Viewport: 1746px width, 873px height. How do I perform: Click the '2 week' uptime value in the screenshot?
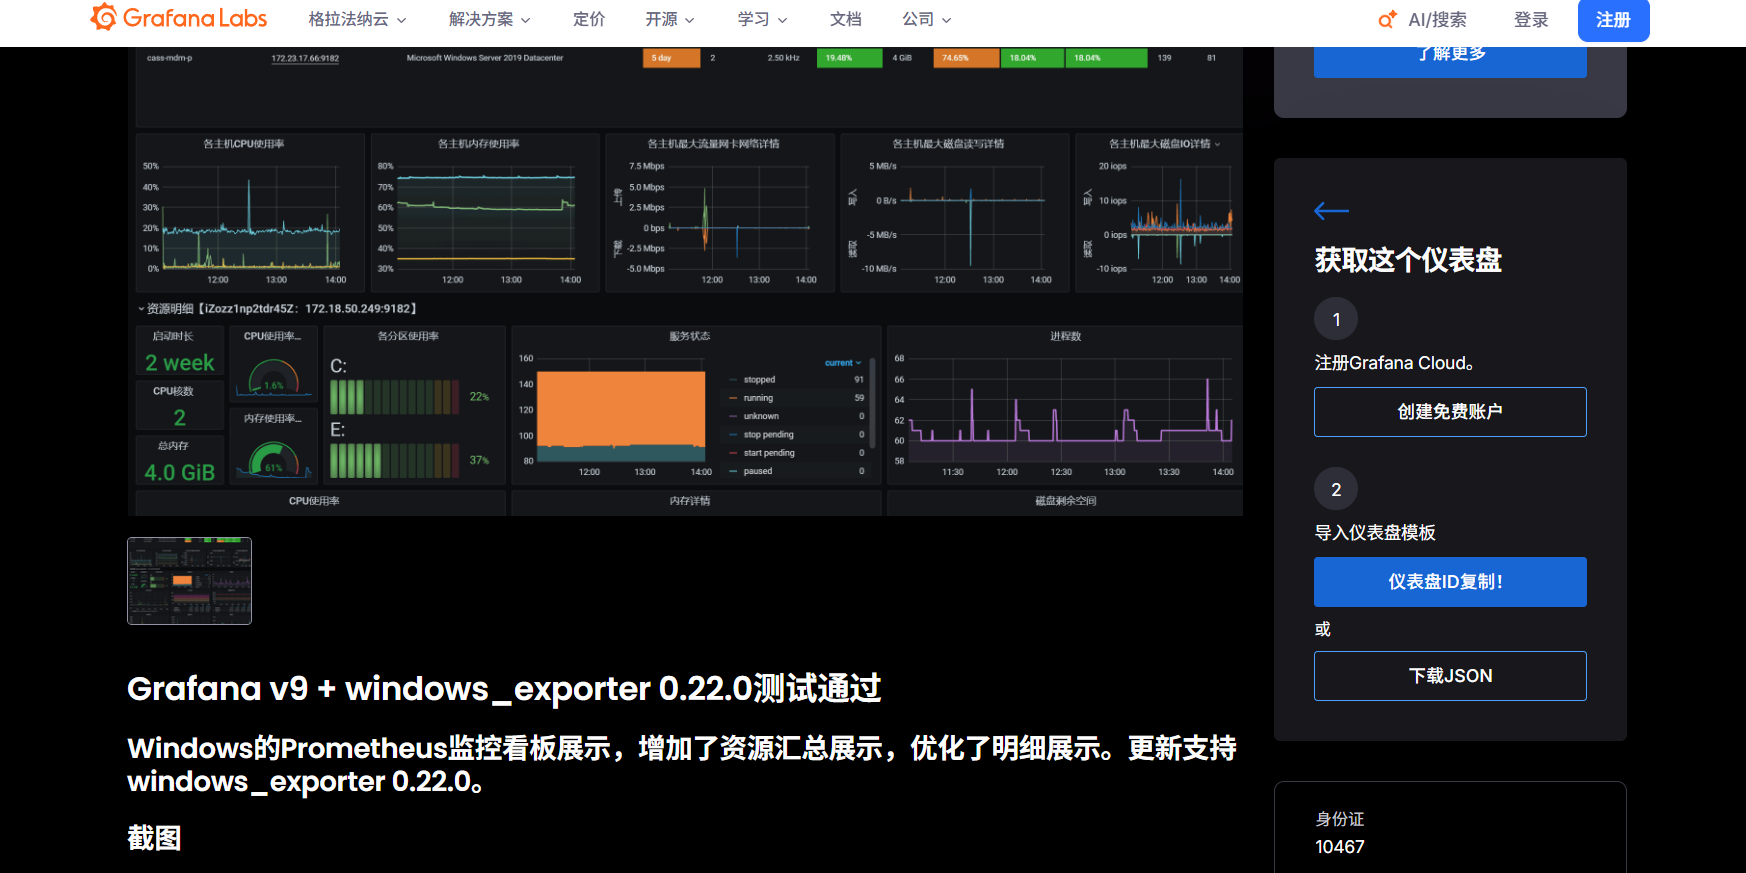click(x=180, y=363)
